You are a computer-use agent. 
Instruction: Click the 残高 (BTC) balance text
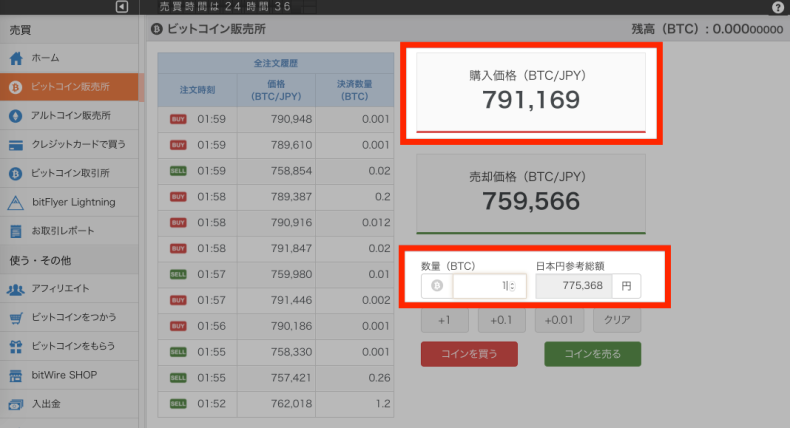(x=707, y=29)
